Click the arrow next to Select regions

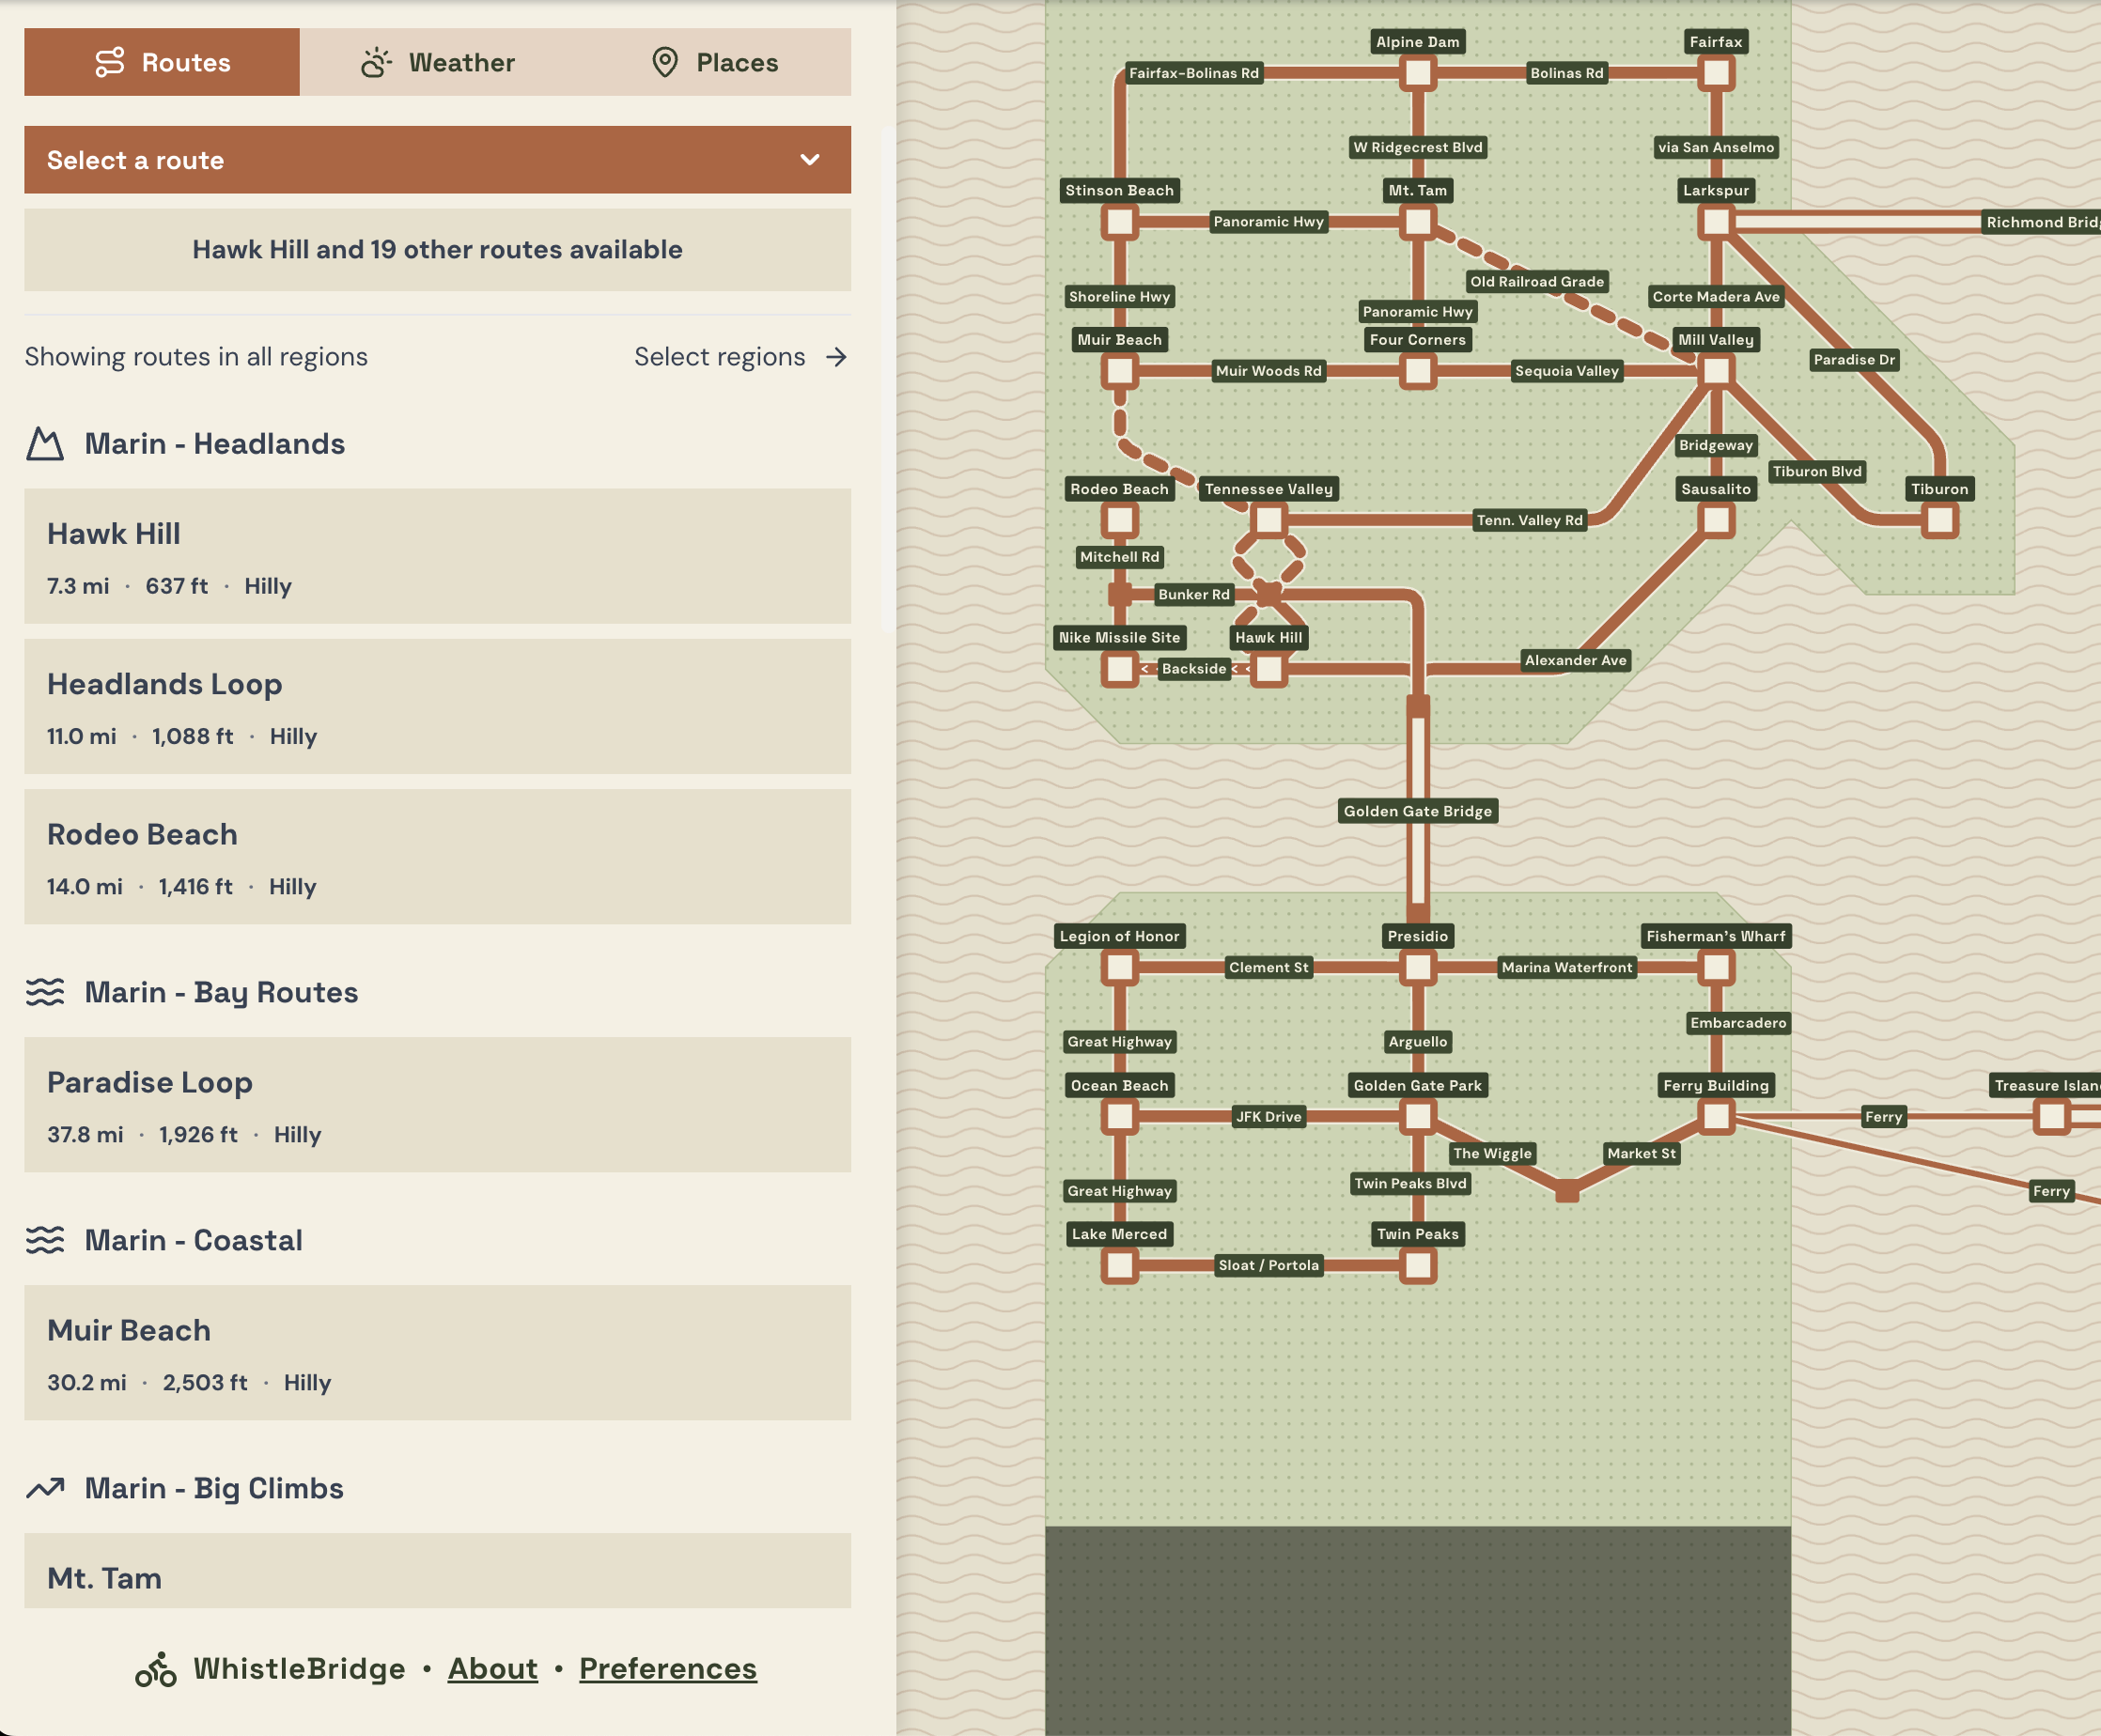[x=836, y=357]
